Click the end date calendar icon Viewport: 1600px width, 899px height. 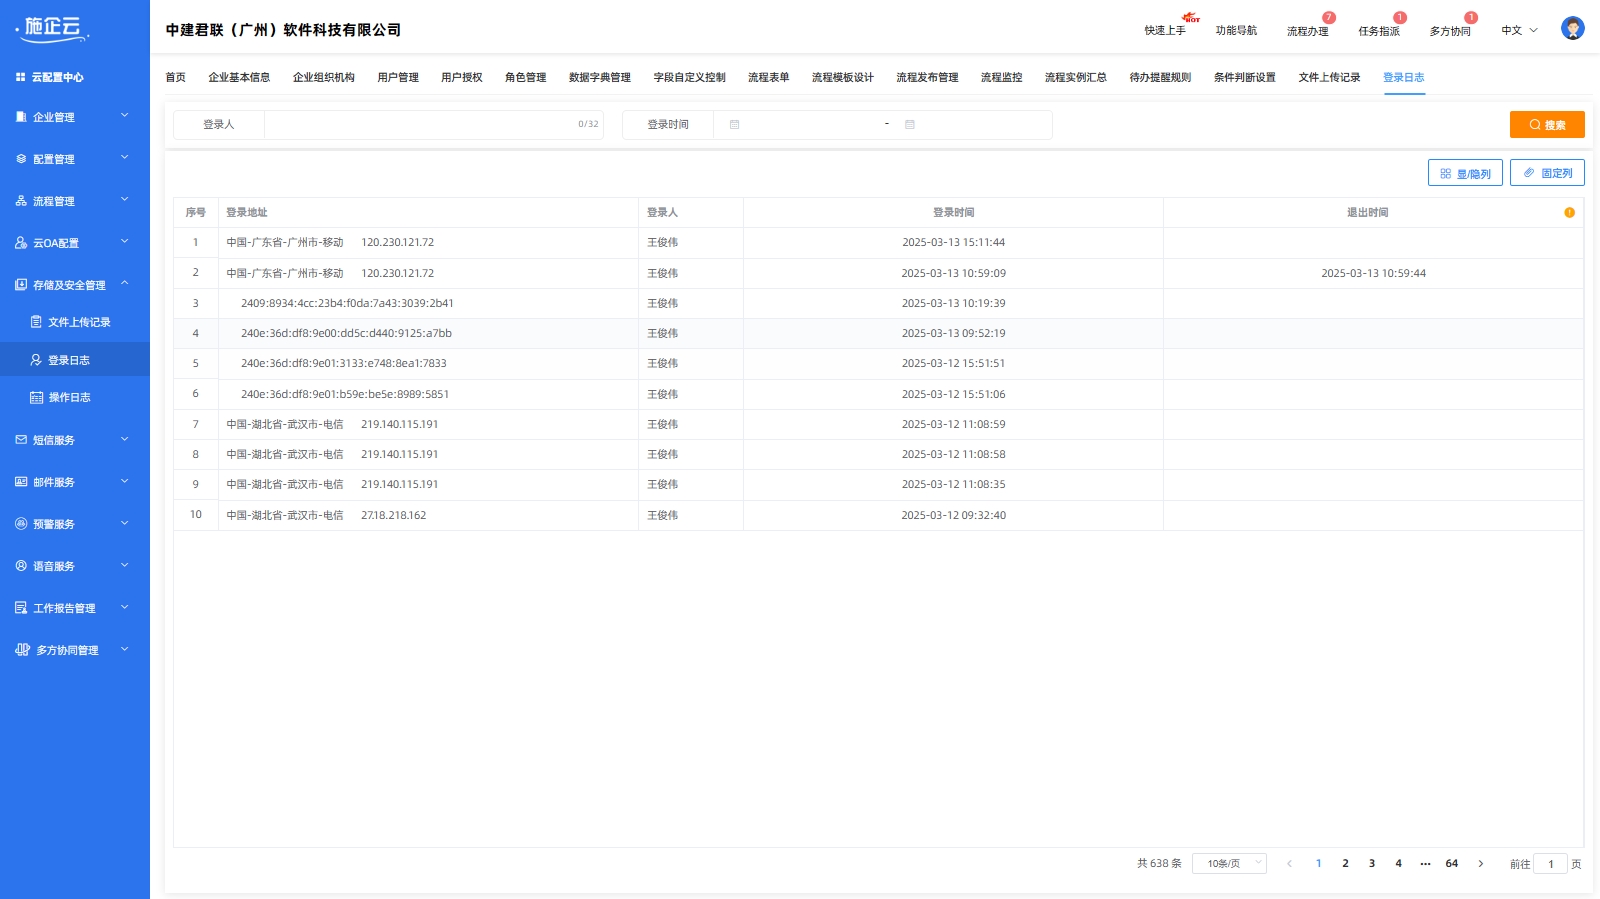pos(910,125)
